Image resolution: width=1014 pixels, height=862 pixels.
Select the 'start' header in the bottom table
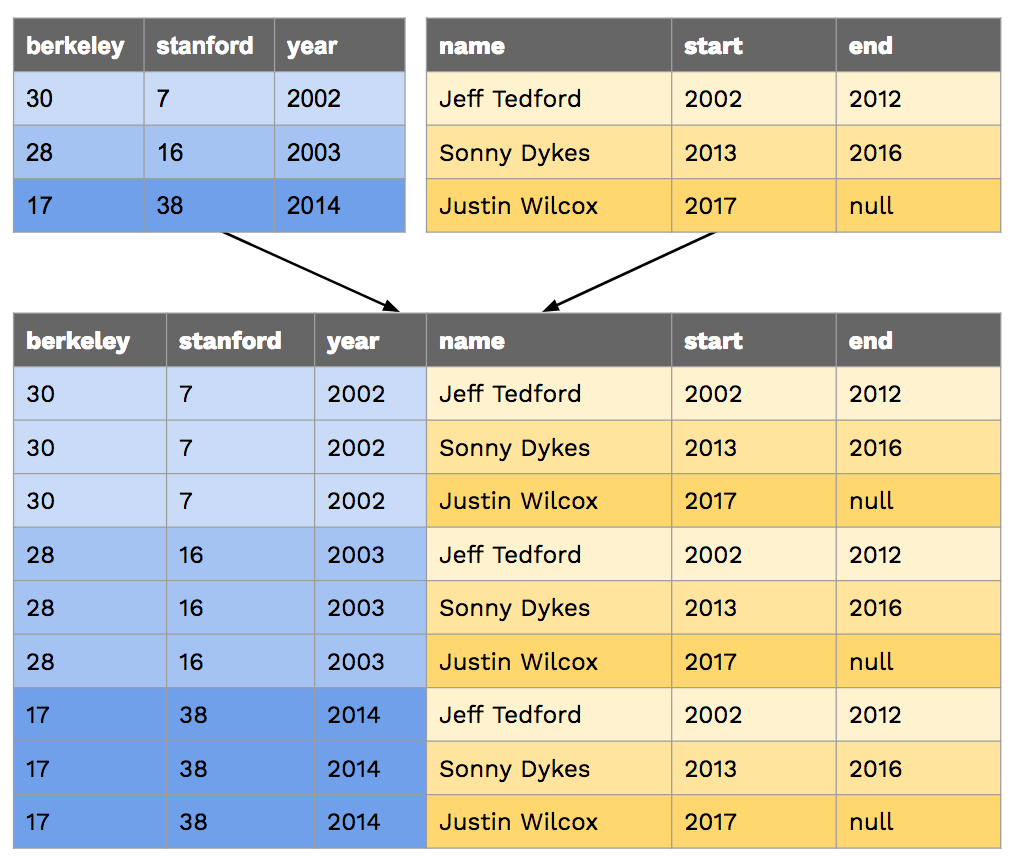pyautogui.click(x=713, y=341)
